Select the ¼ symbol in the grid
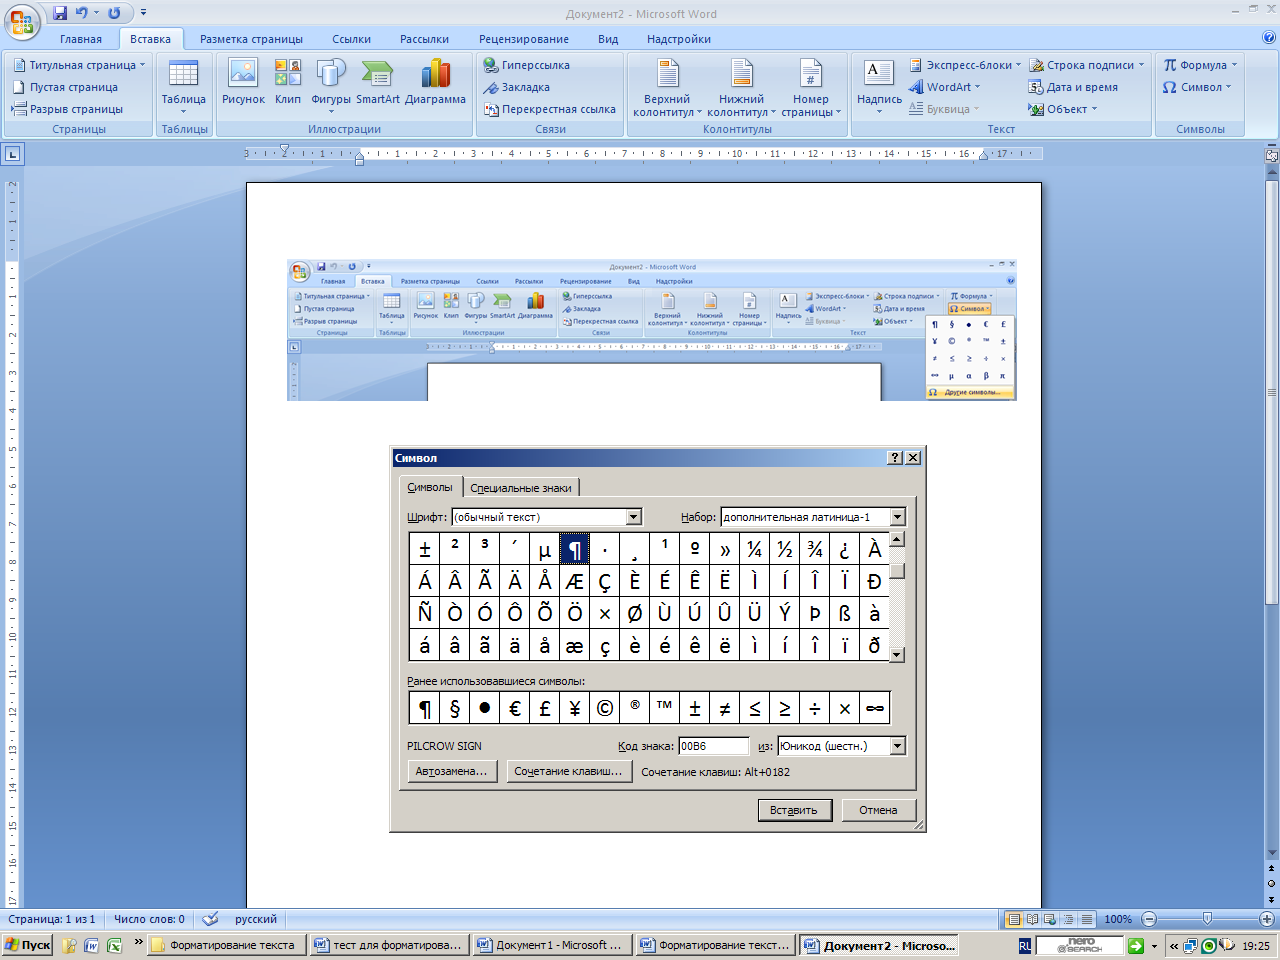This screenshot has width=1280, height=960. (755, 548)
